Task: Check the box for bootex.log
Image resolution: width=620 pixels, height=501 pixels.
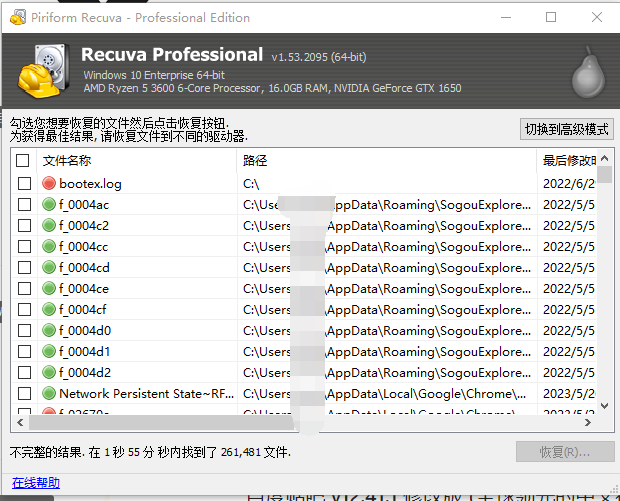Action: (25, 183)
